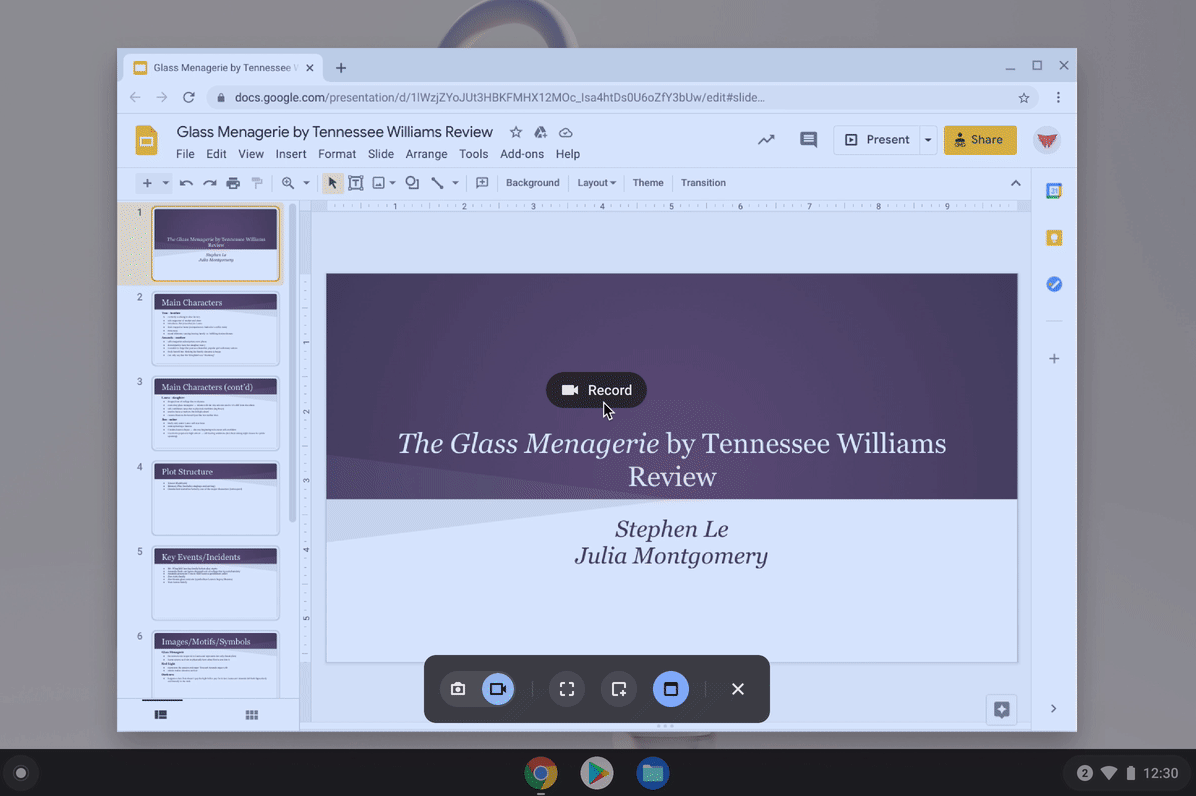Image resolution: width=1196 pixels, height=796 pixels.
Task: Open the Arrange menu
Action: (426, 154)
